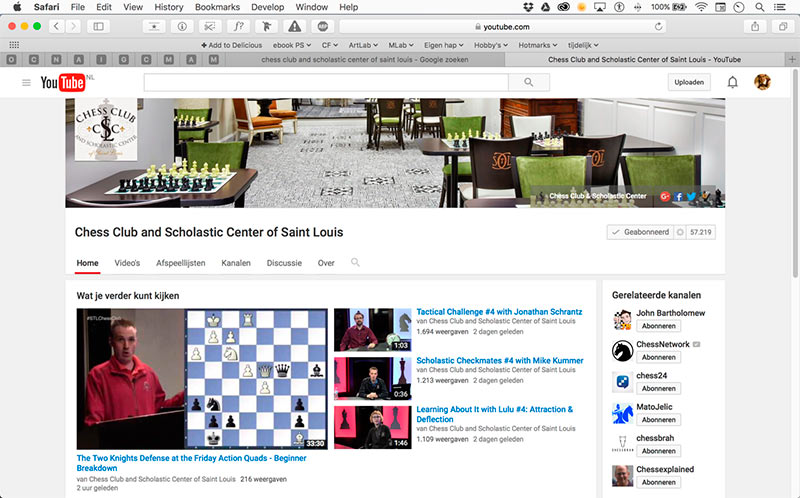Open the account avatar menu
The height and width of the screenshot is (498, 800).
762,82
